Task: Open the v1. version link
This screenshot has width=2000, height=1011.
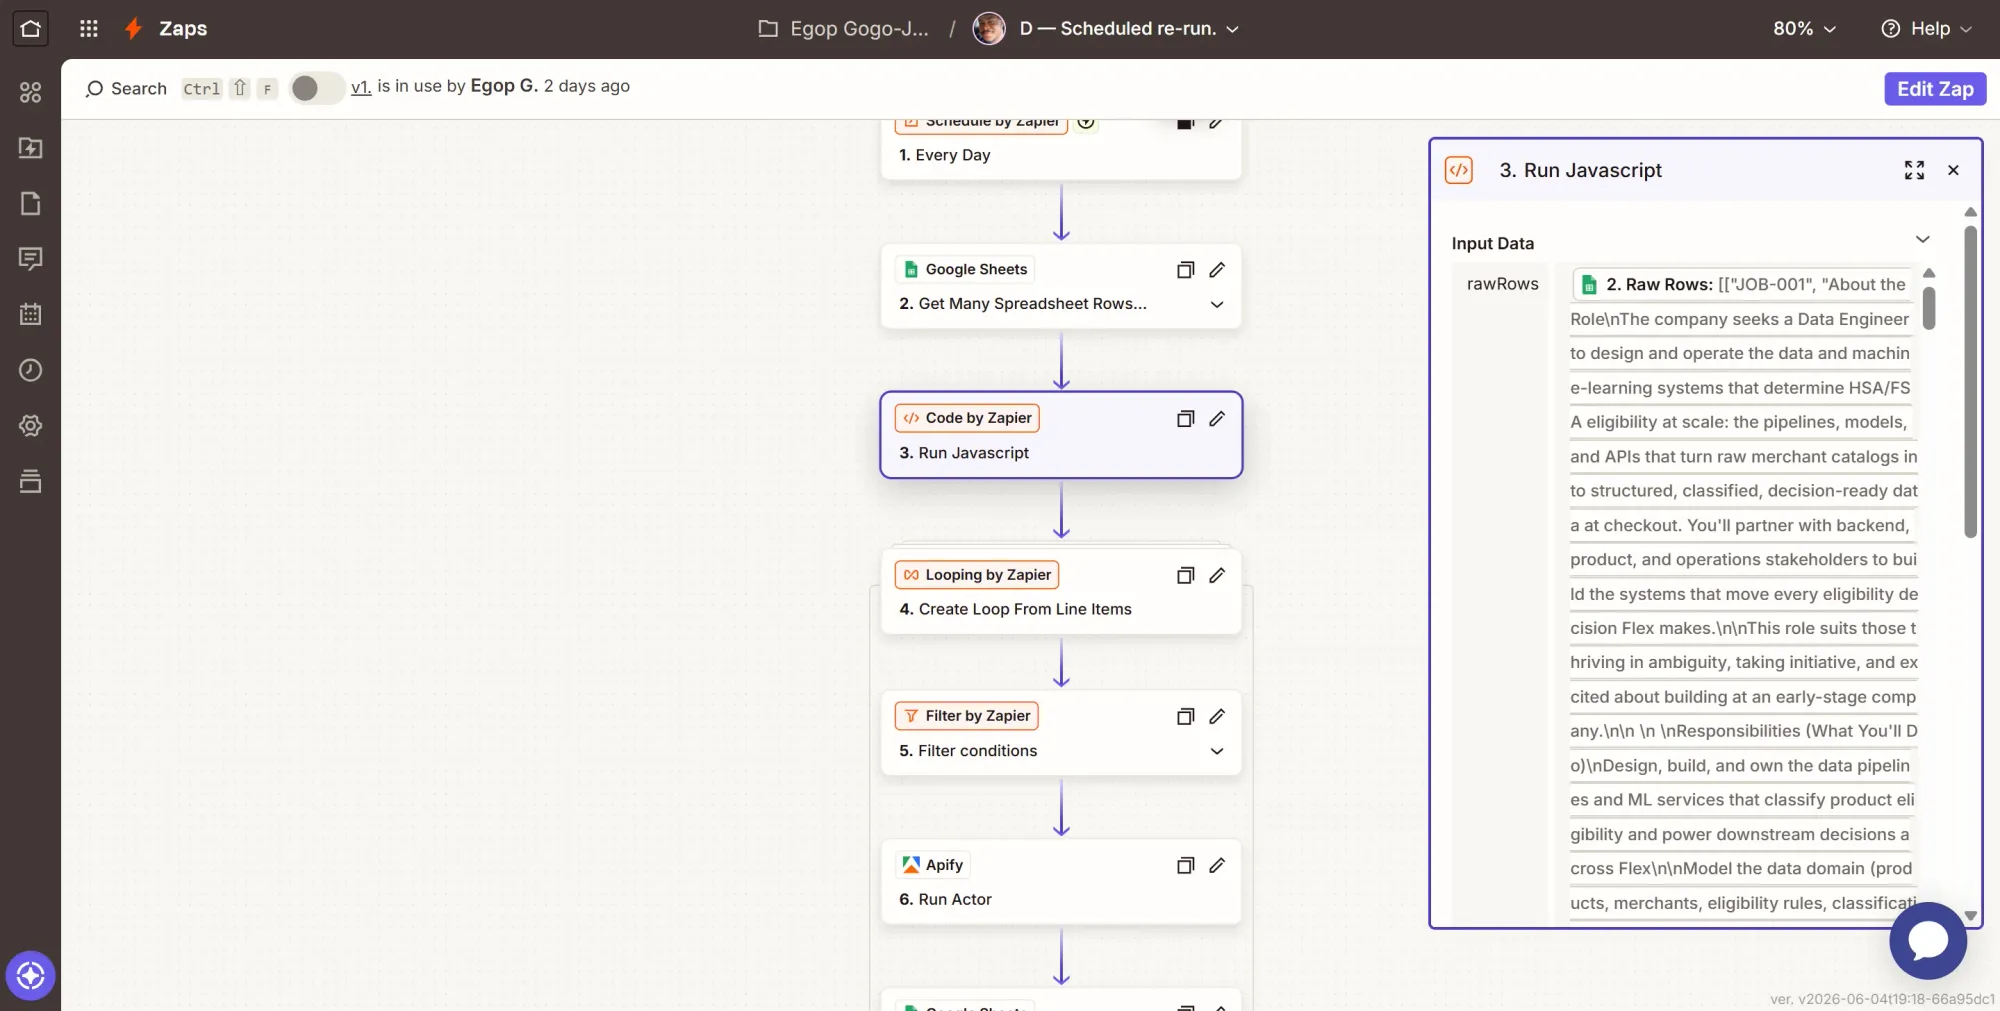Action: coord(361,87)
